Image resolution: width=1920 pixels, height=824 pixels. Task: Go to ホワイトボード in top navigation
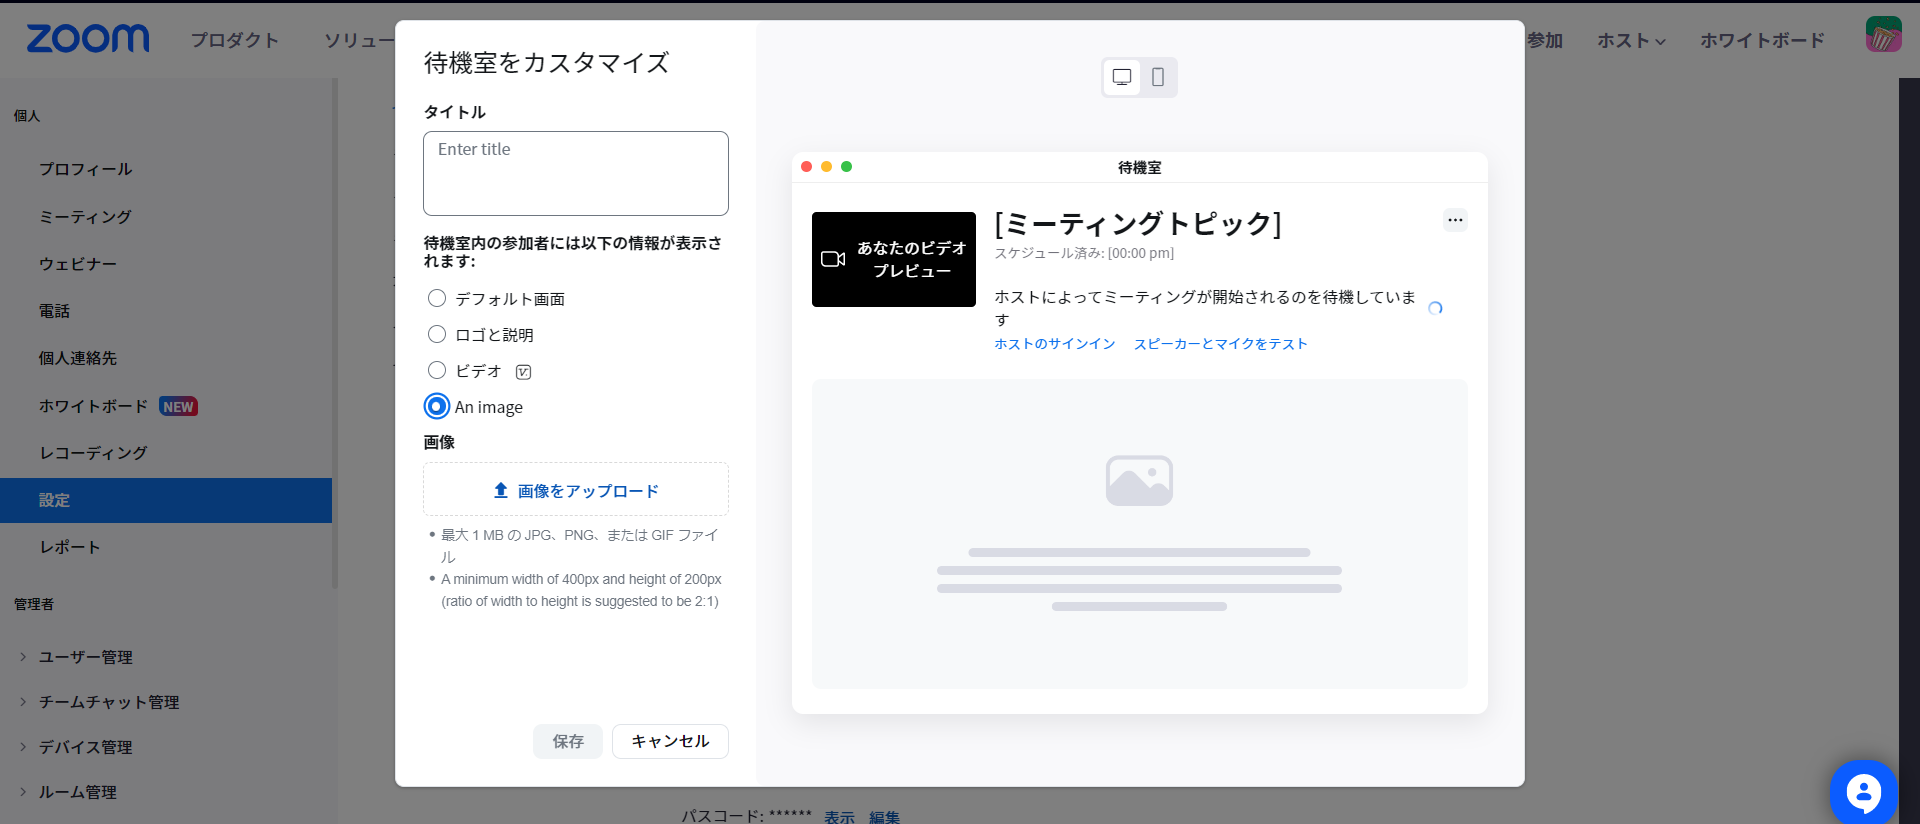(1762, 41)
